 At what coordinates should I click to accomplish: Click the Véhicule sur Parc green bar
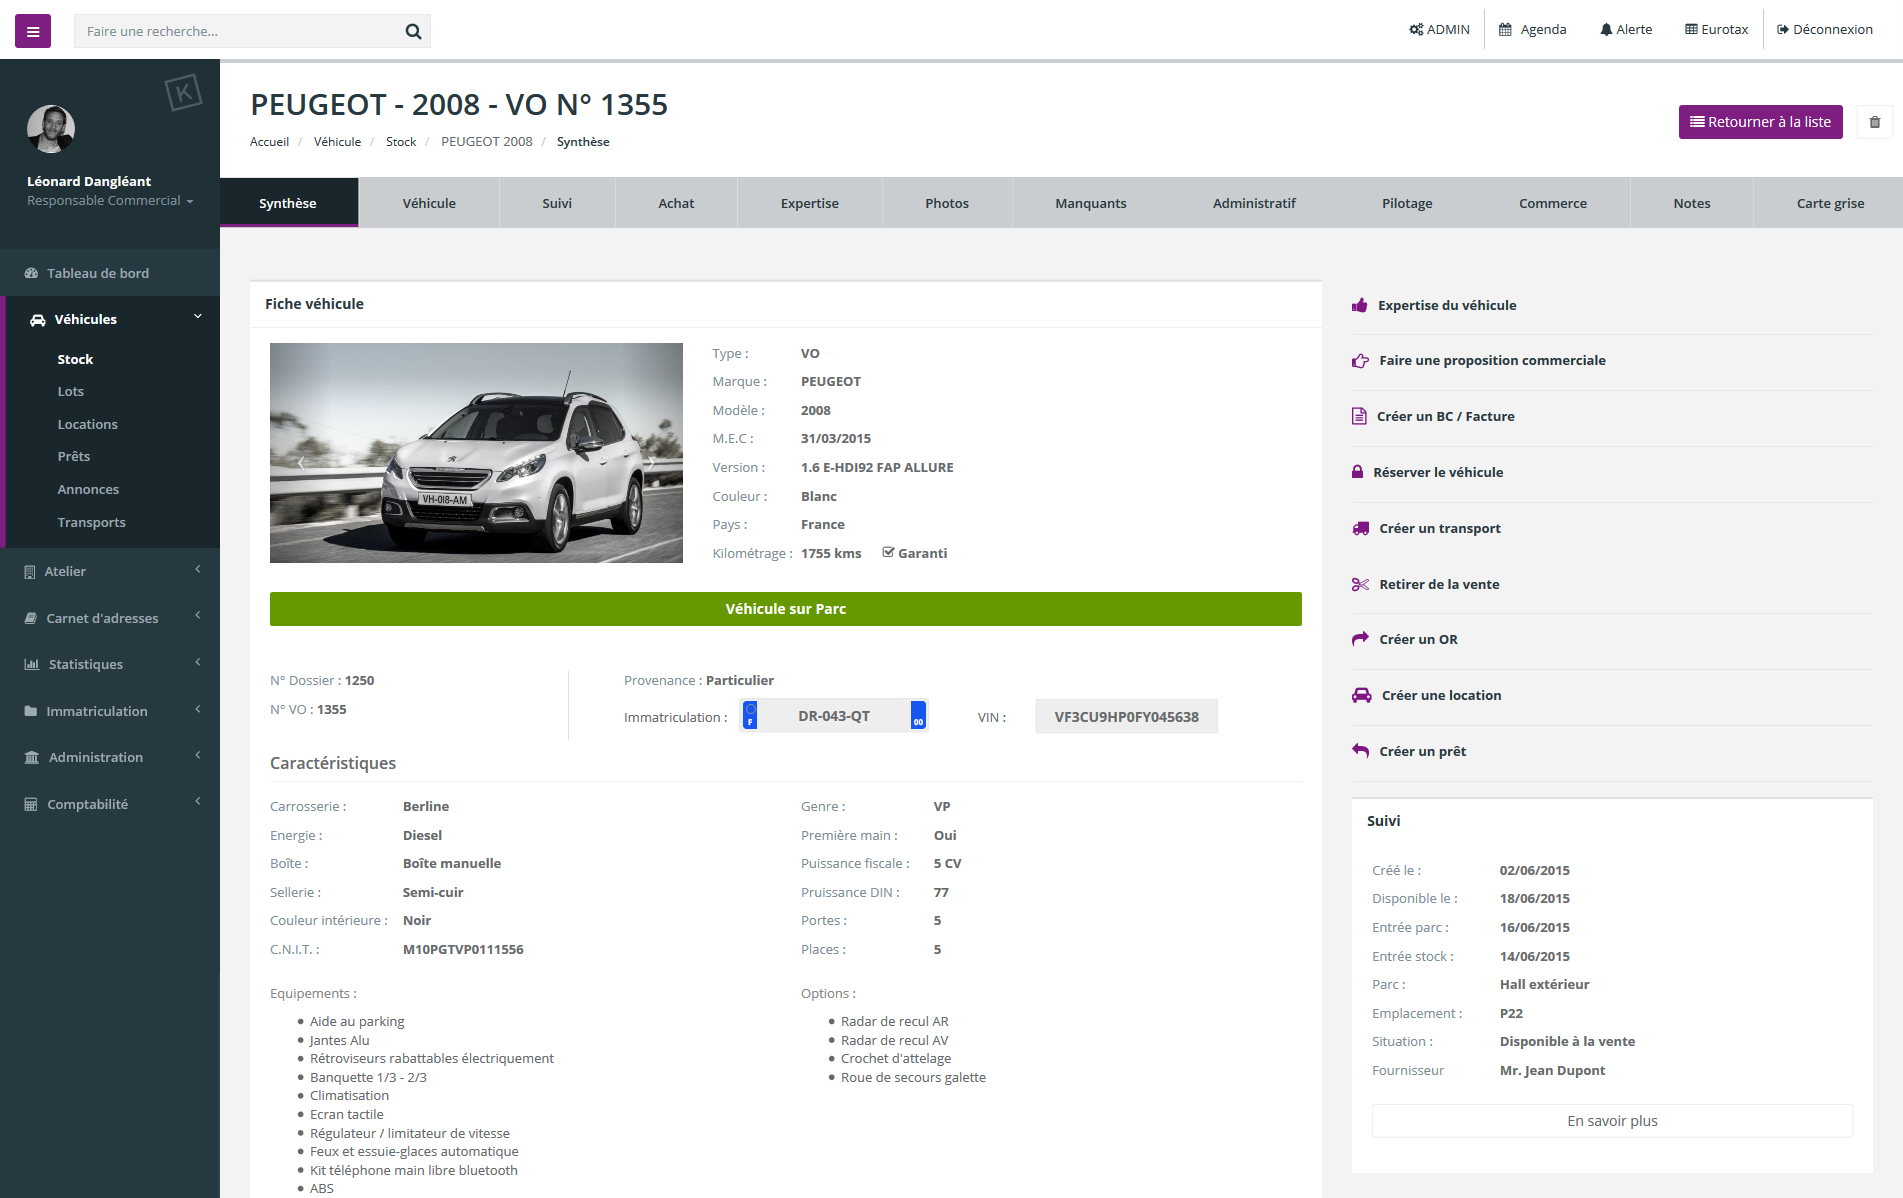pos(786,609)
